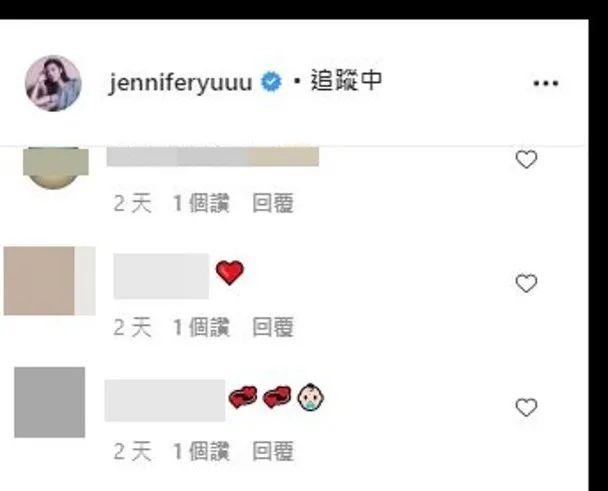
Task: Open the 2天 timestamp of the first comment
Action: pyautogui.click(x=132, y=203)
